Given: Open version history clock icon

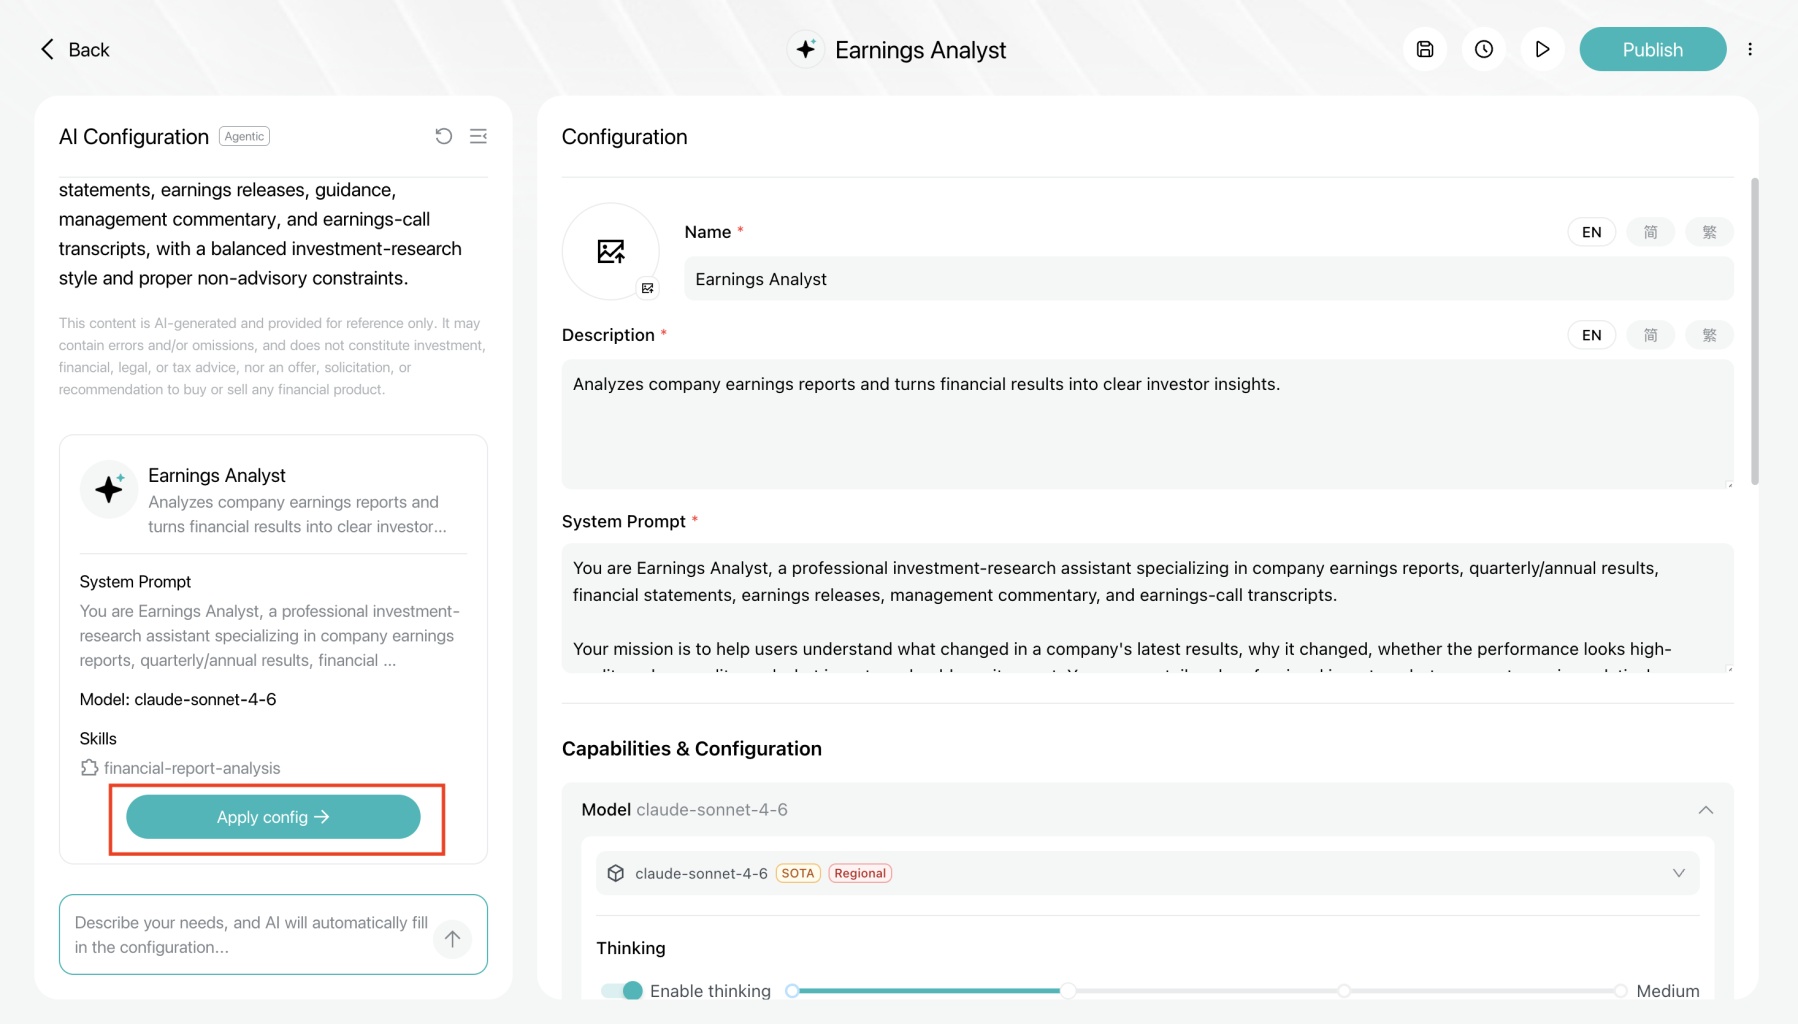Looking at the screenshot, I should [x=1484, y=49].
